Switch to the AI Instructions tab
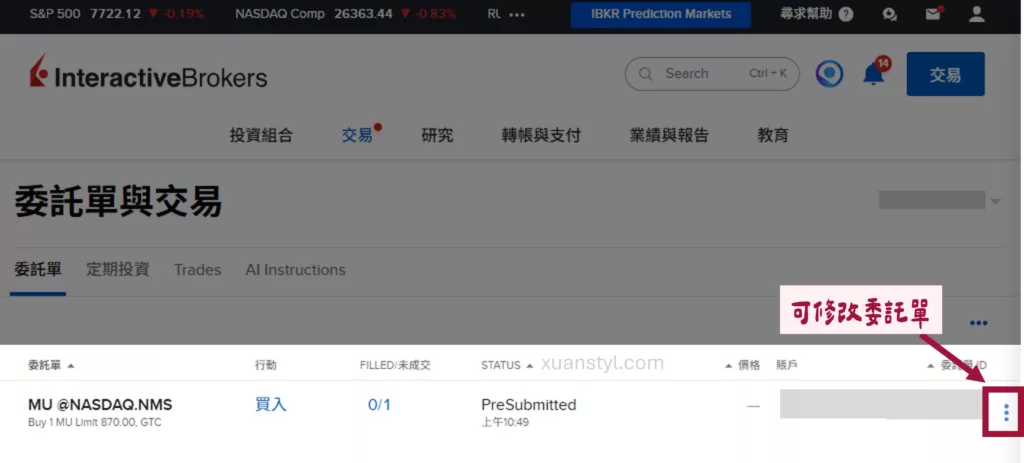The width and height of the screenshot is (1024, 463). coord(295,270)
